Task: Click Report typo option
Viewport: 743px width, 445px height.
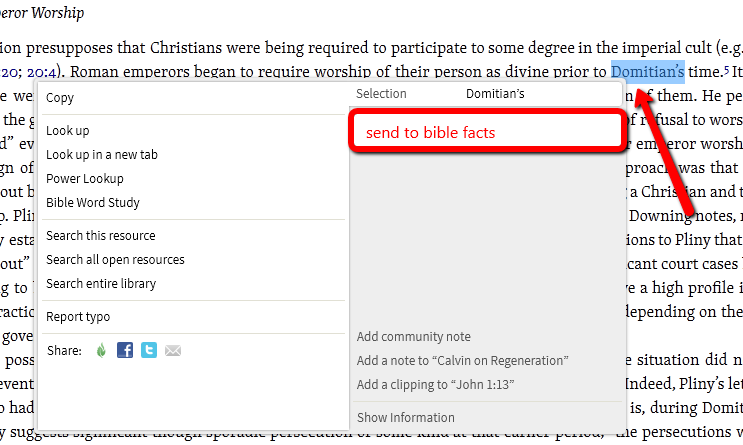Action: (x=78, y=317)
